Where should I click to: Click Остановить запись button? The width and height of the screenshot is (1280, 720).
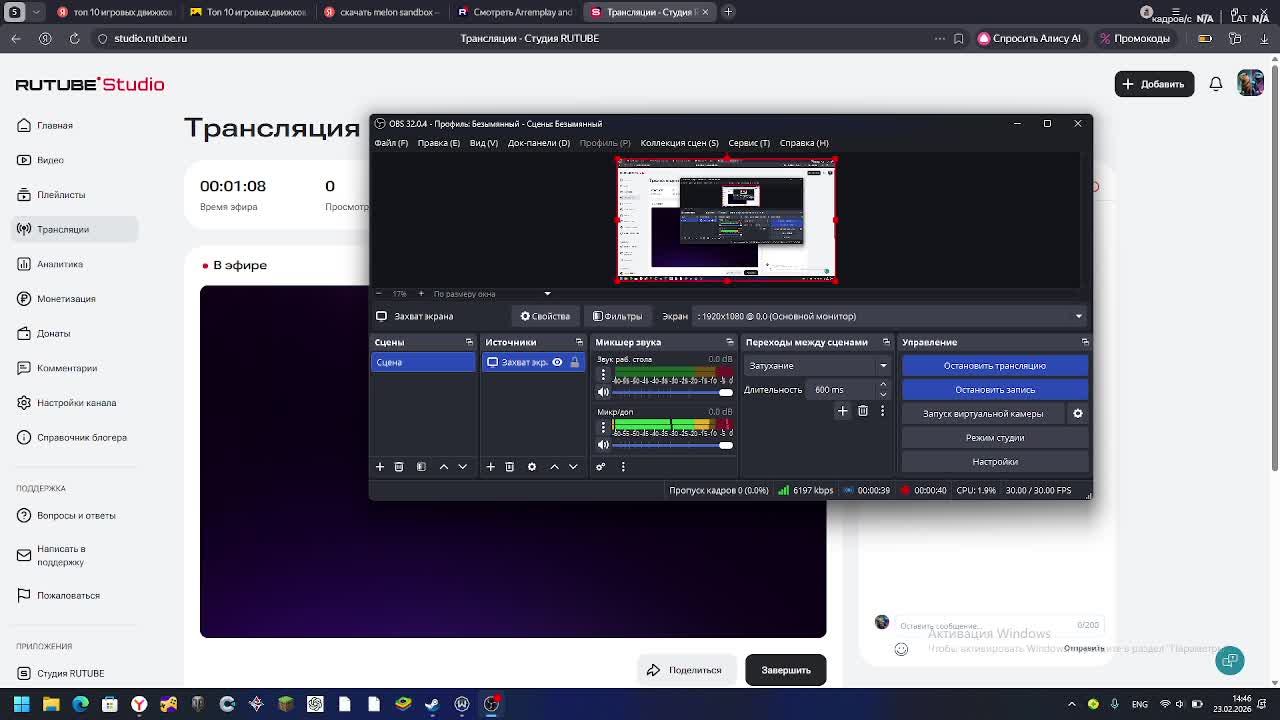[995, 390]
